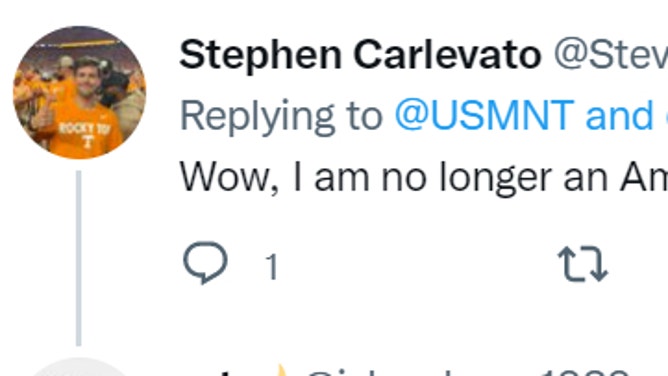
Task: Open the tweet starting "Wow, I am no longer"
Action: (424, 178)
